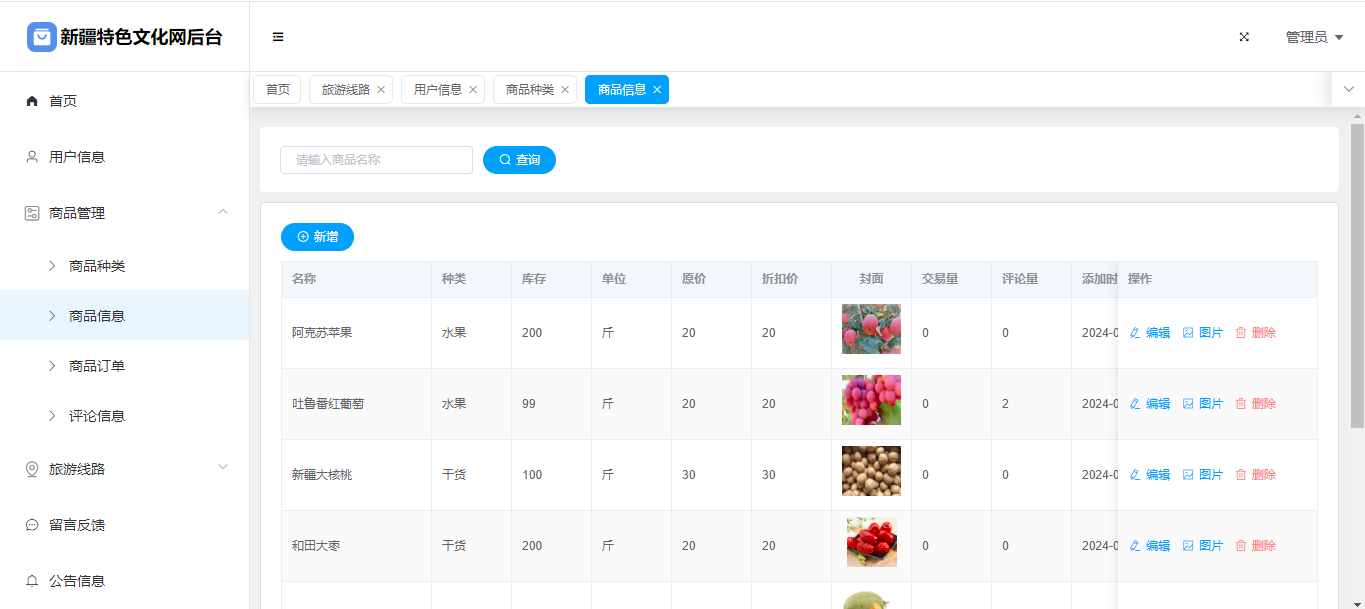Click the vertical page scrollbar
Image resolution: width=1365 pixels, height=609 pixels.
tap(1357, 275)
